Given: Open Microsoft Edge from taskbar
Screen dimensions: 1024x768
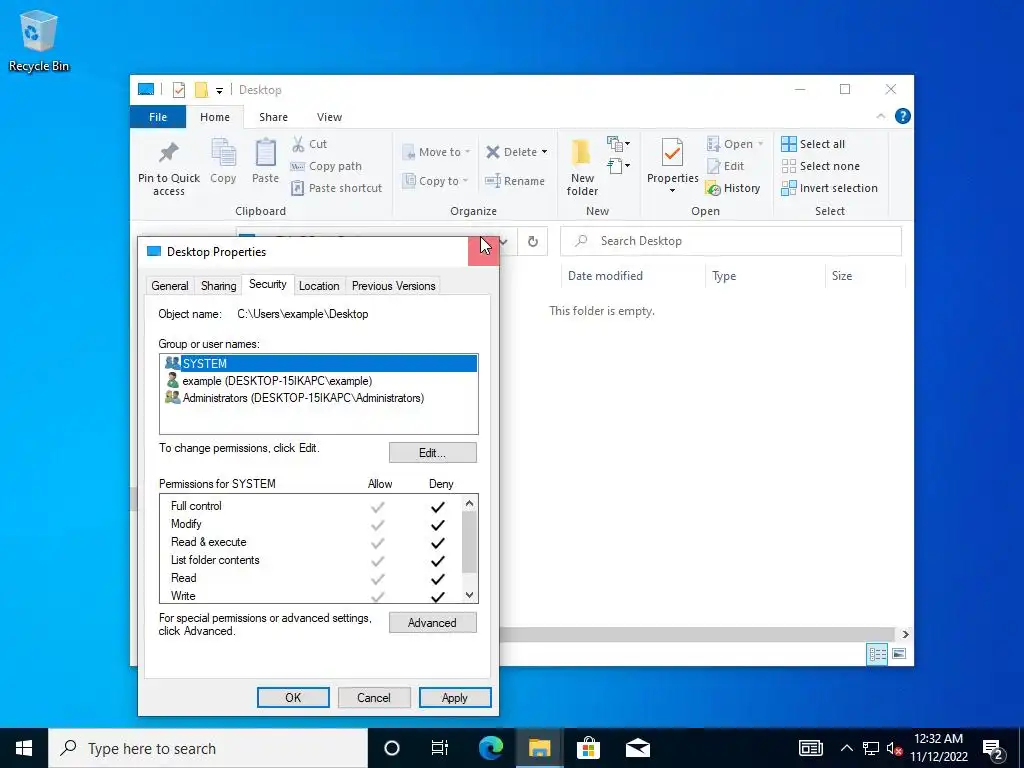Looking at the screenshot, I should 490,748.
